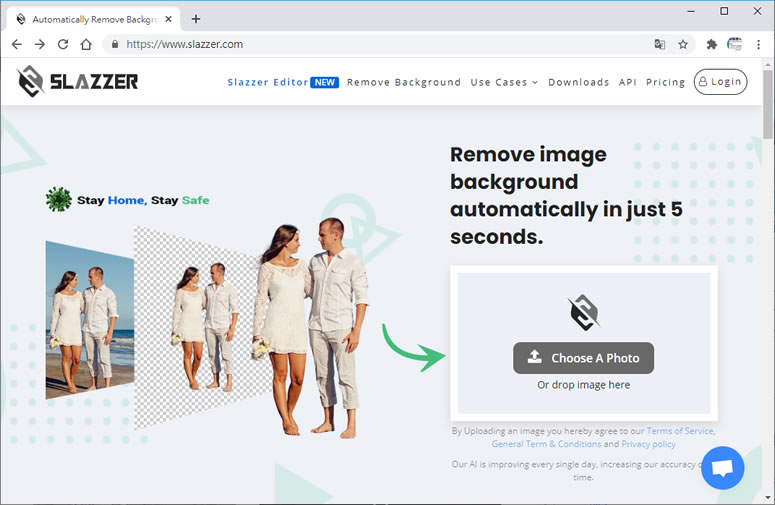Click the green virus icon
The image size is (775, 505).
point(59,200)
